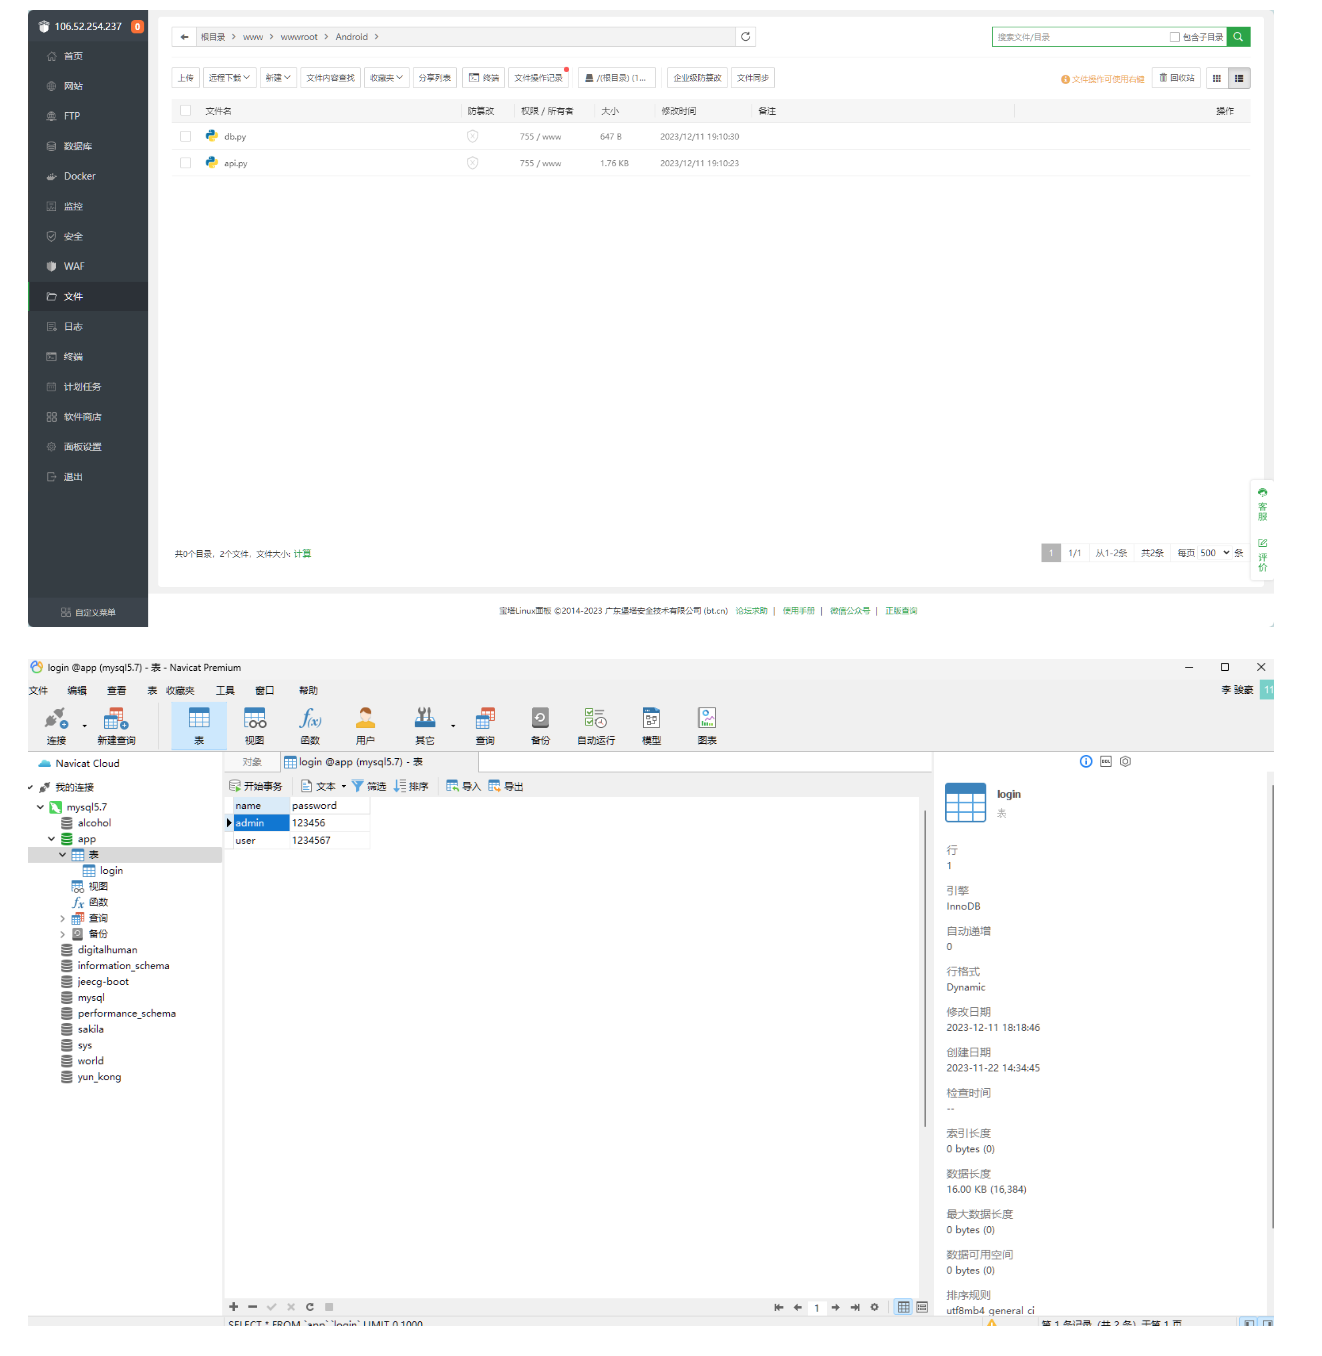Select the 1234567 password cell

[x=330, y=841]
